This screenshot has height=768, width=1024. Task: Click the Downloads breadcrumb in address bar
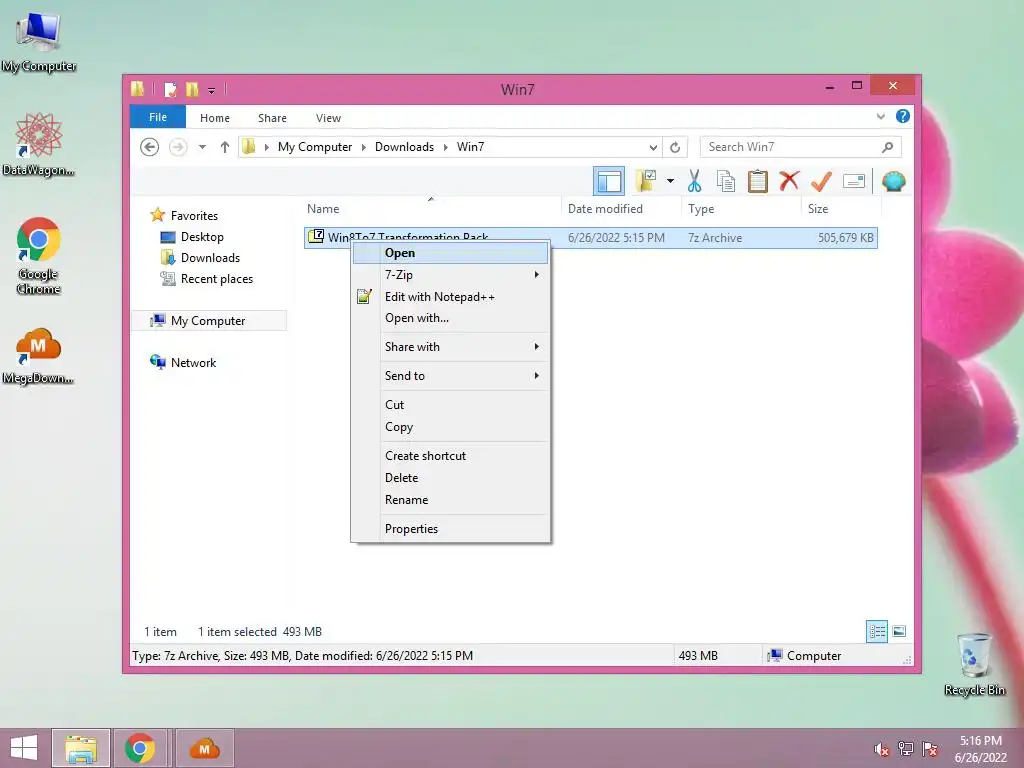[404, 147]
